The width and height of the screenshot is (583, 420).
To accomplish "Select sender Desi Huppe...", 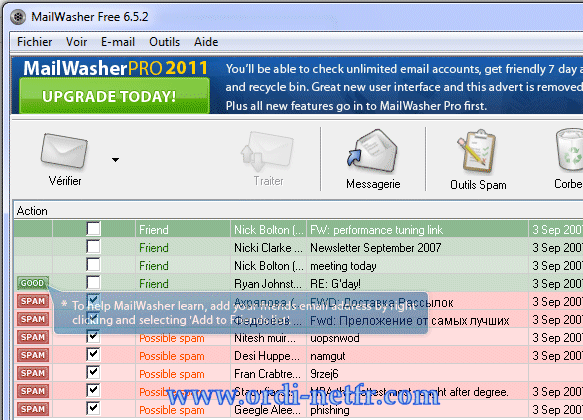I will [267, 356].
